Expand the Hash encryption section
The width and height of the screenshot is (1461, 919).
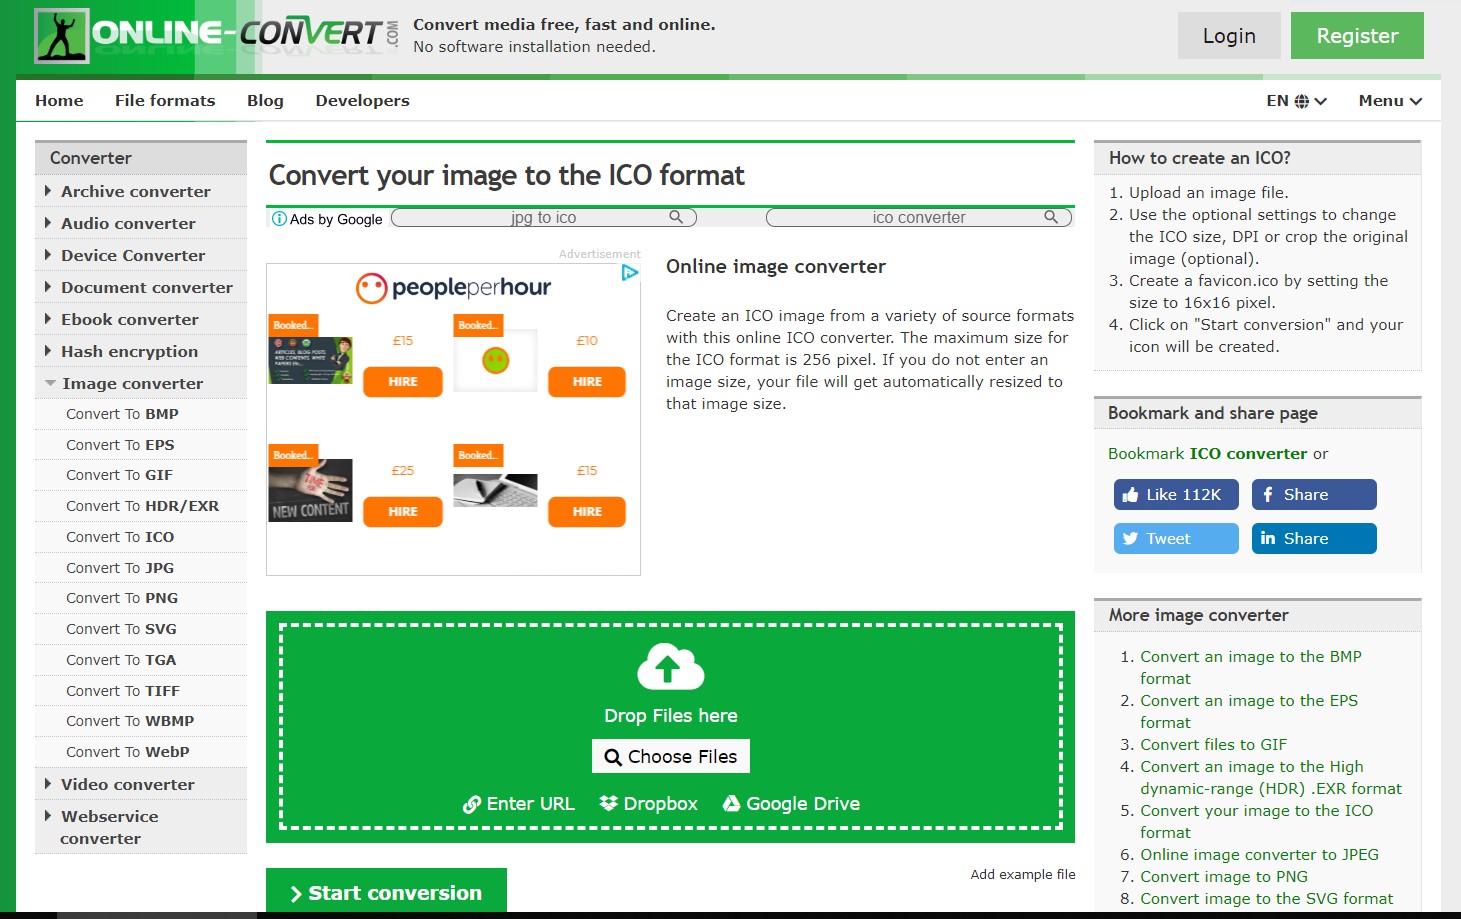tap(141, 351)
